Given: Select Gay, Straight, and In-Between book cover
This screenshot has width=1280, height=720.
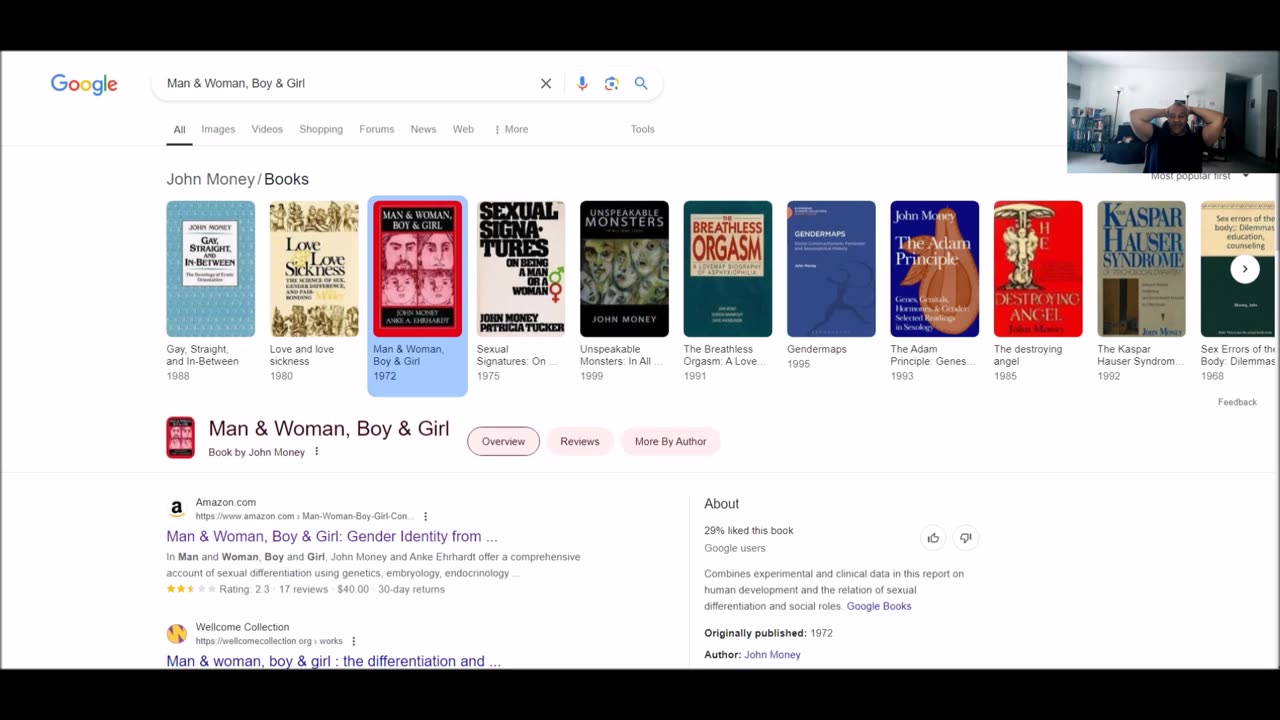Looking at the screenshot, I should click(211, 269).
